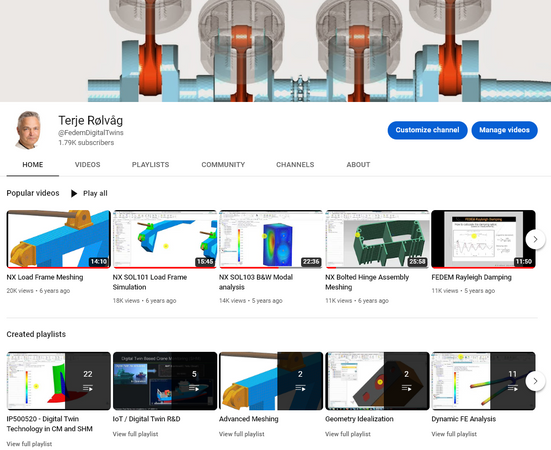Click the engine crankshaft channel banner image
Screen dimensions: 551x450
276,51
